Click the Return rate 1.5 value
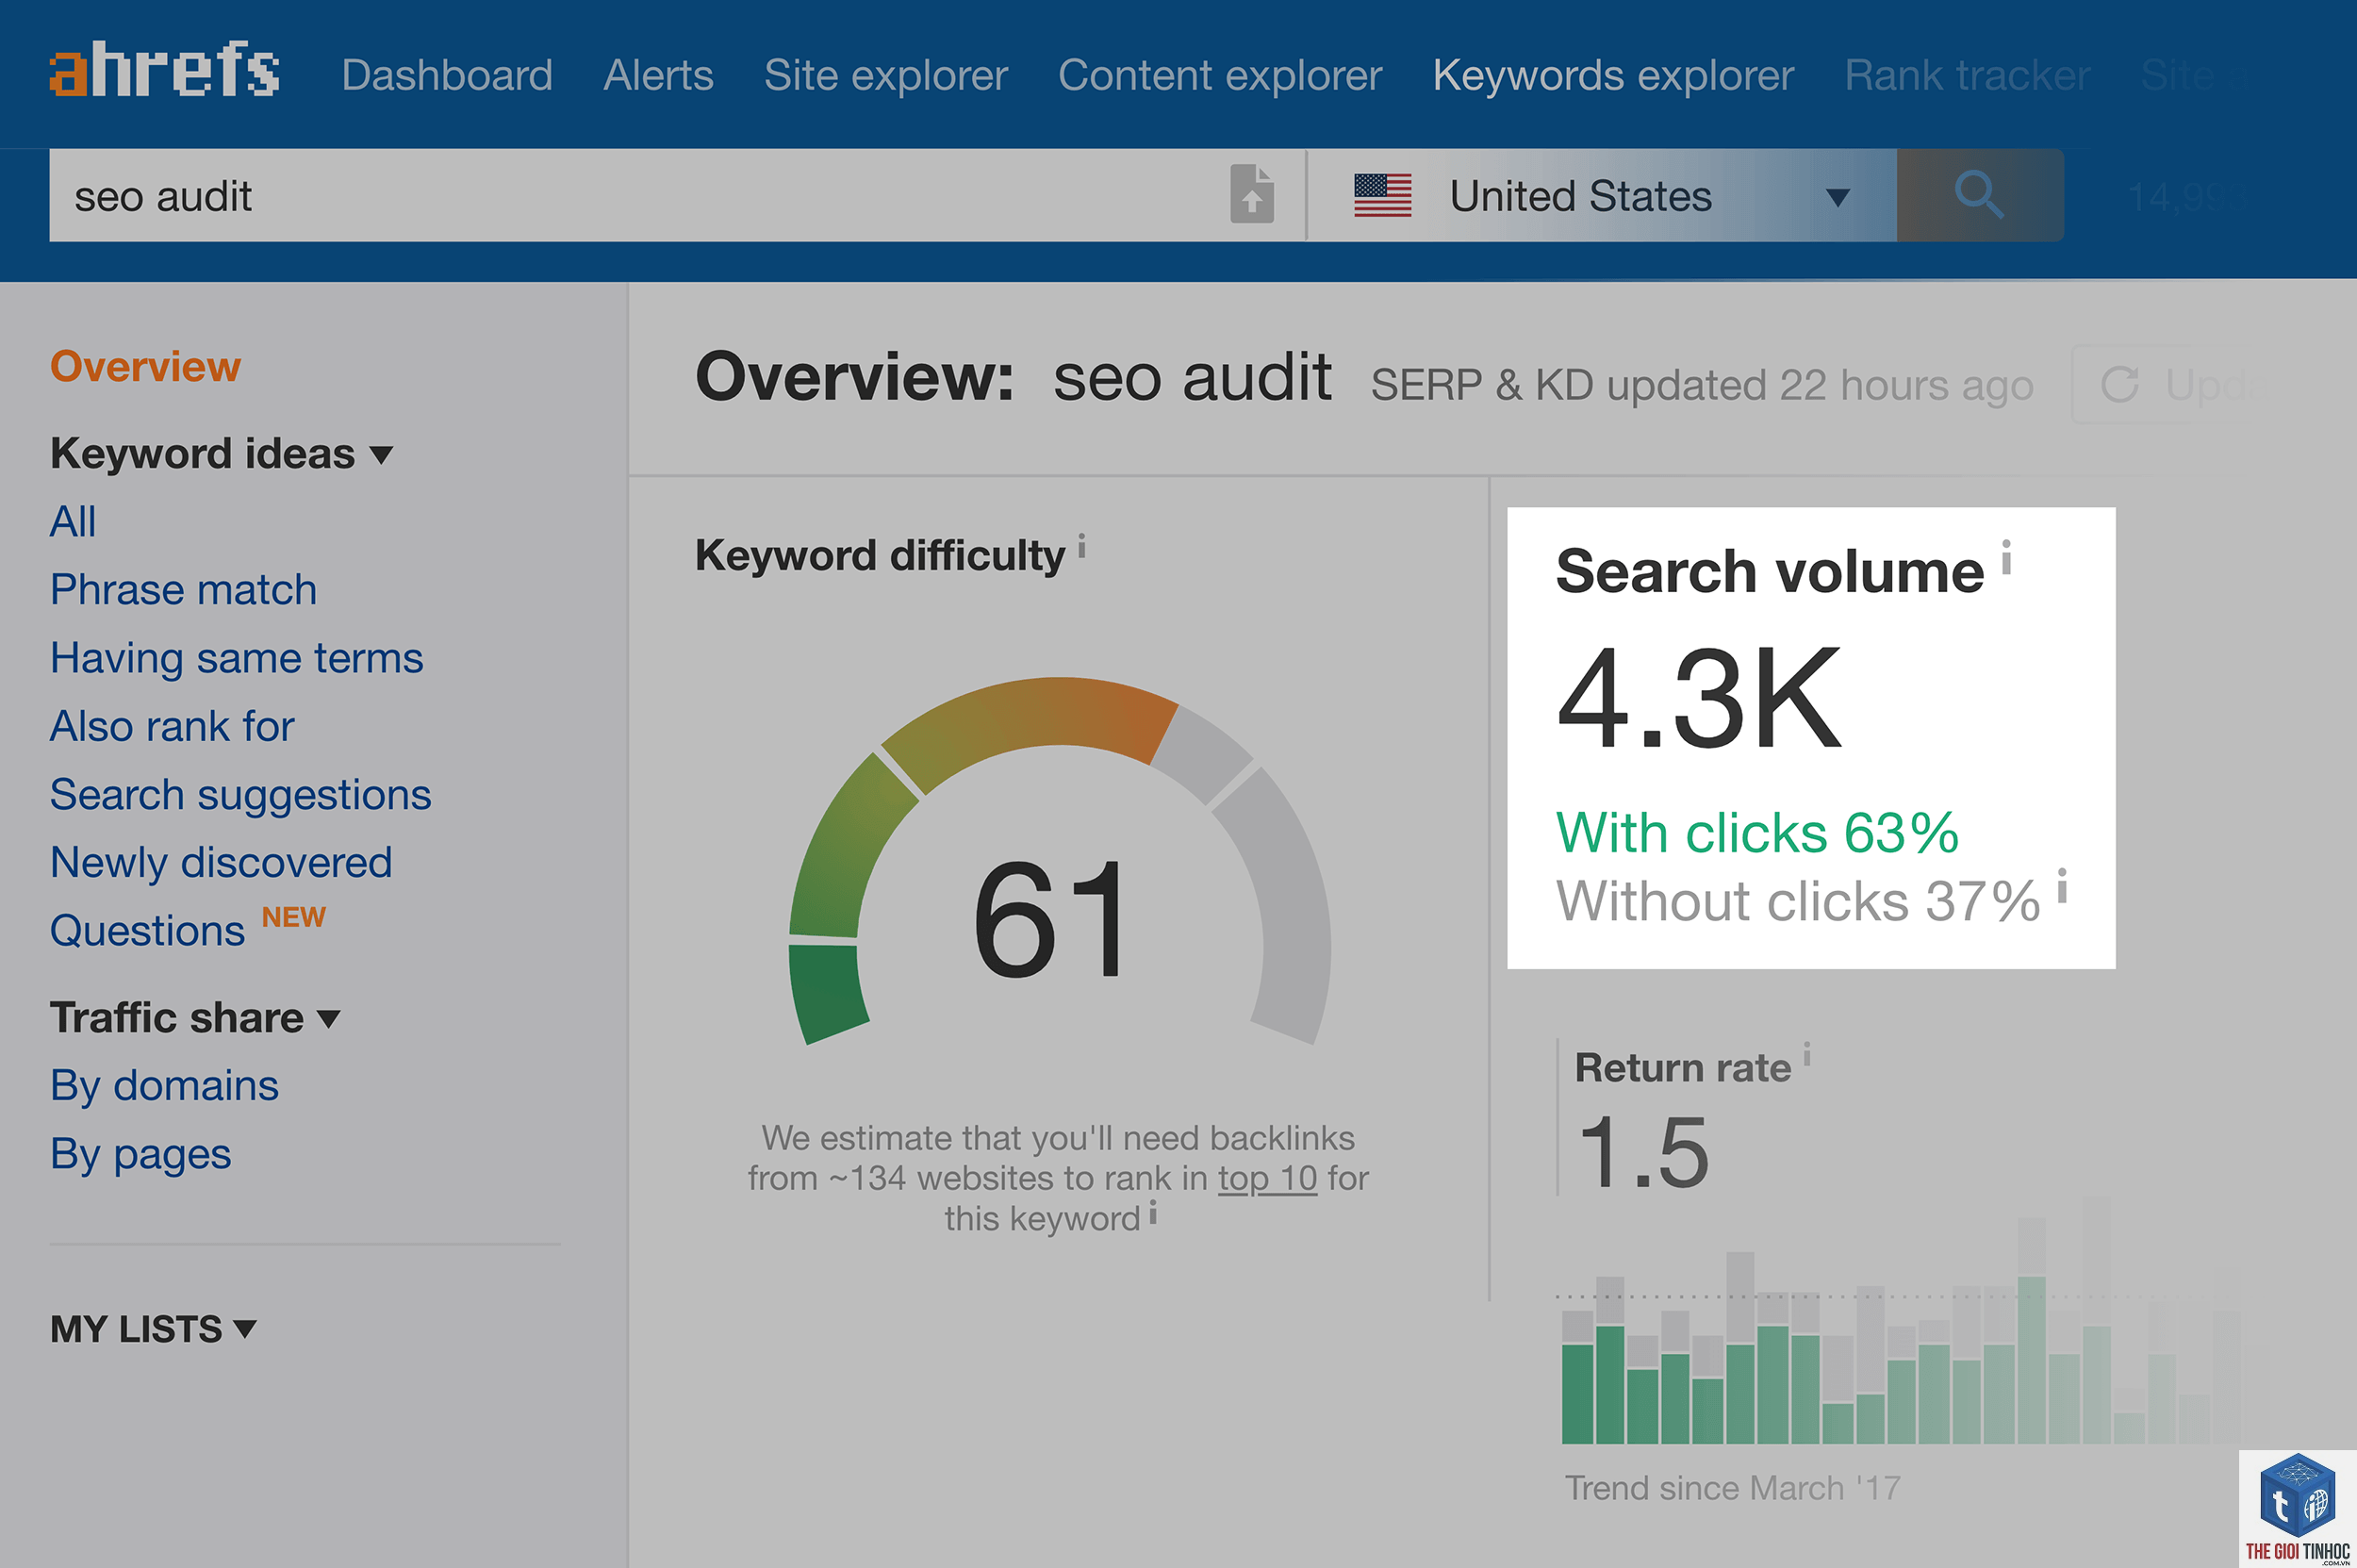Viewport: 2357px width, 1568px height. (x=1644, y=1152)
